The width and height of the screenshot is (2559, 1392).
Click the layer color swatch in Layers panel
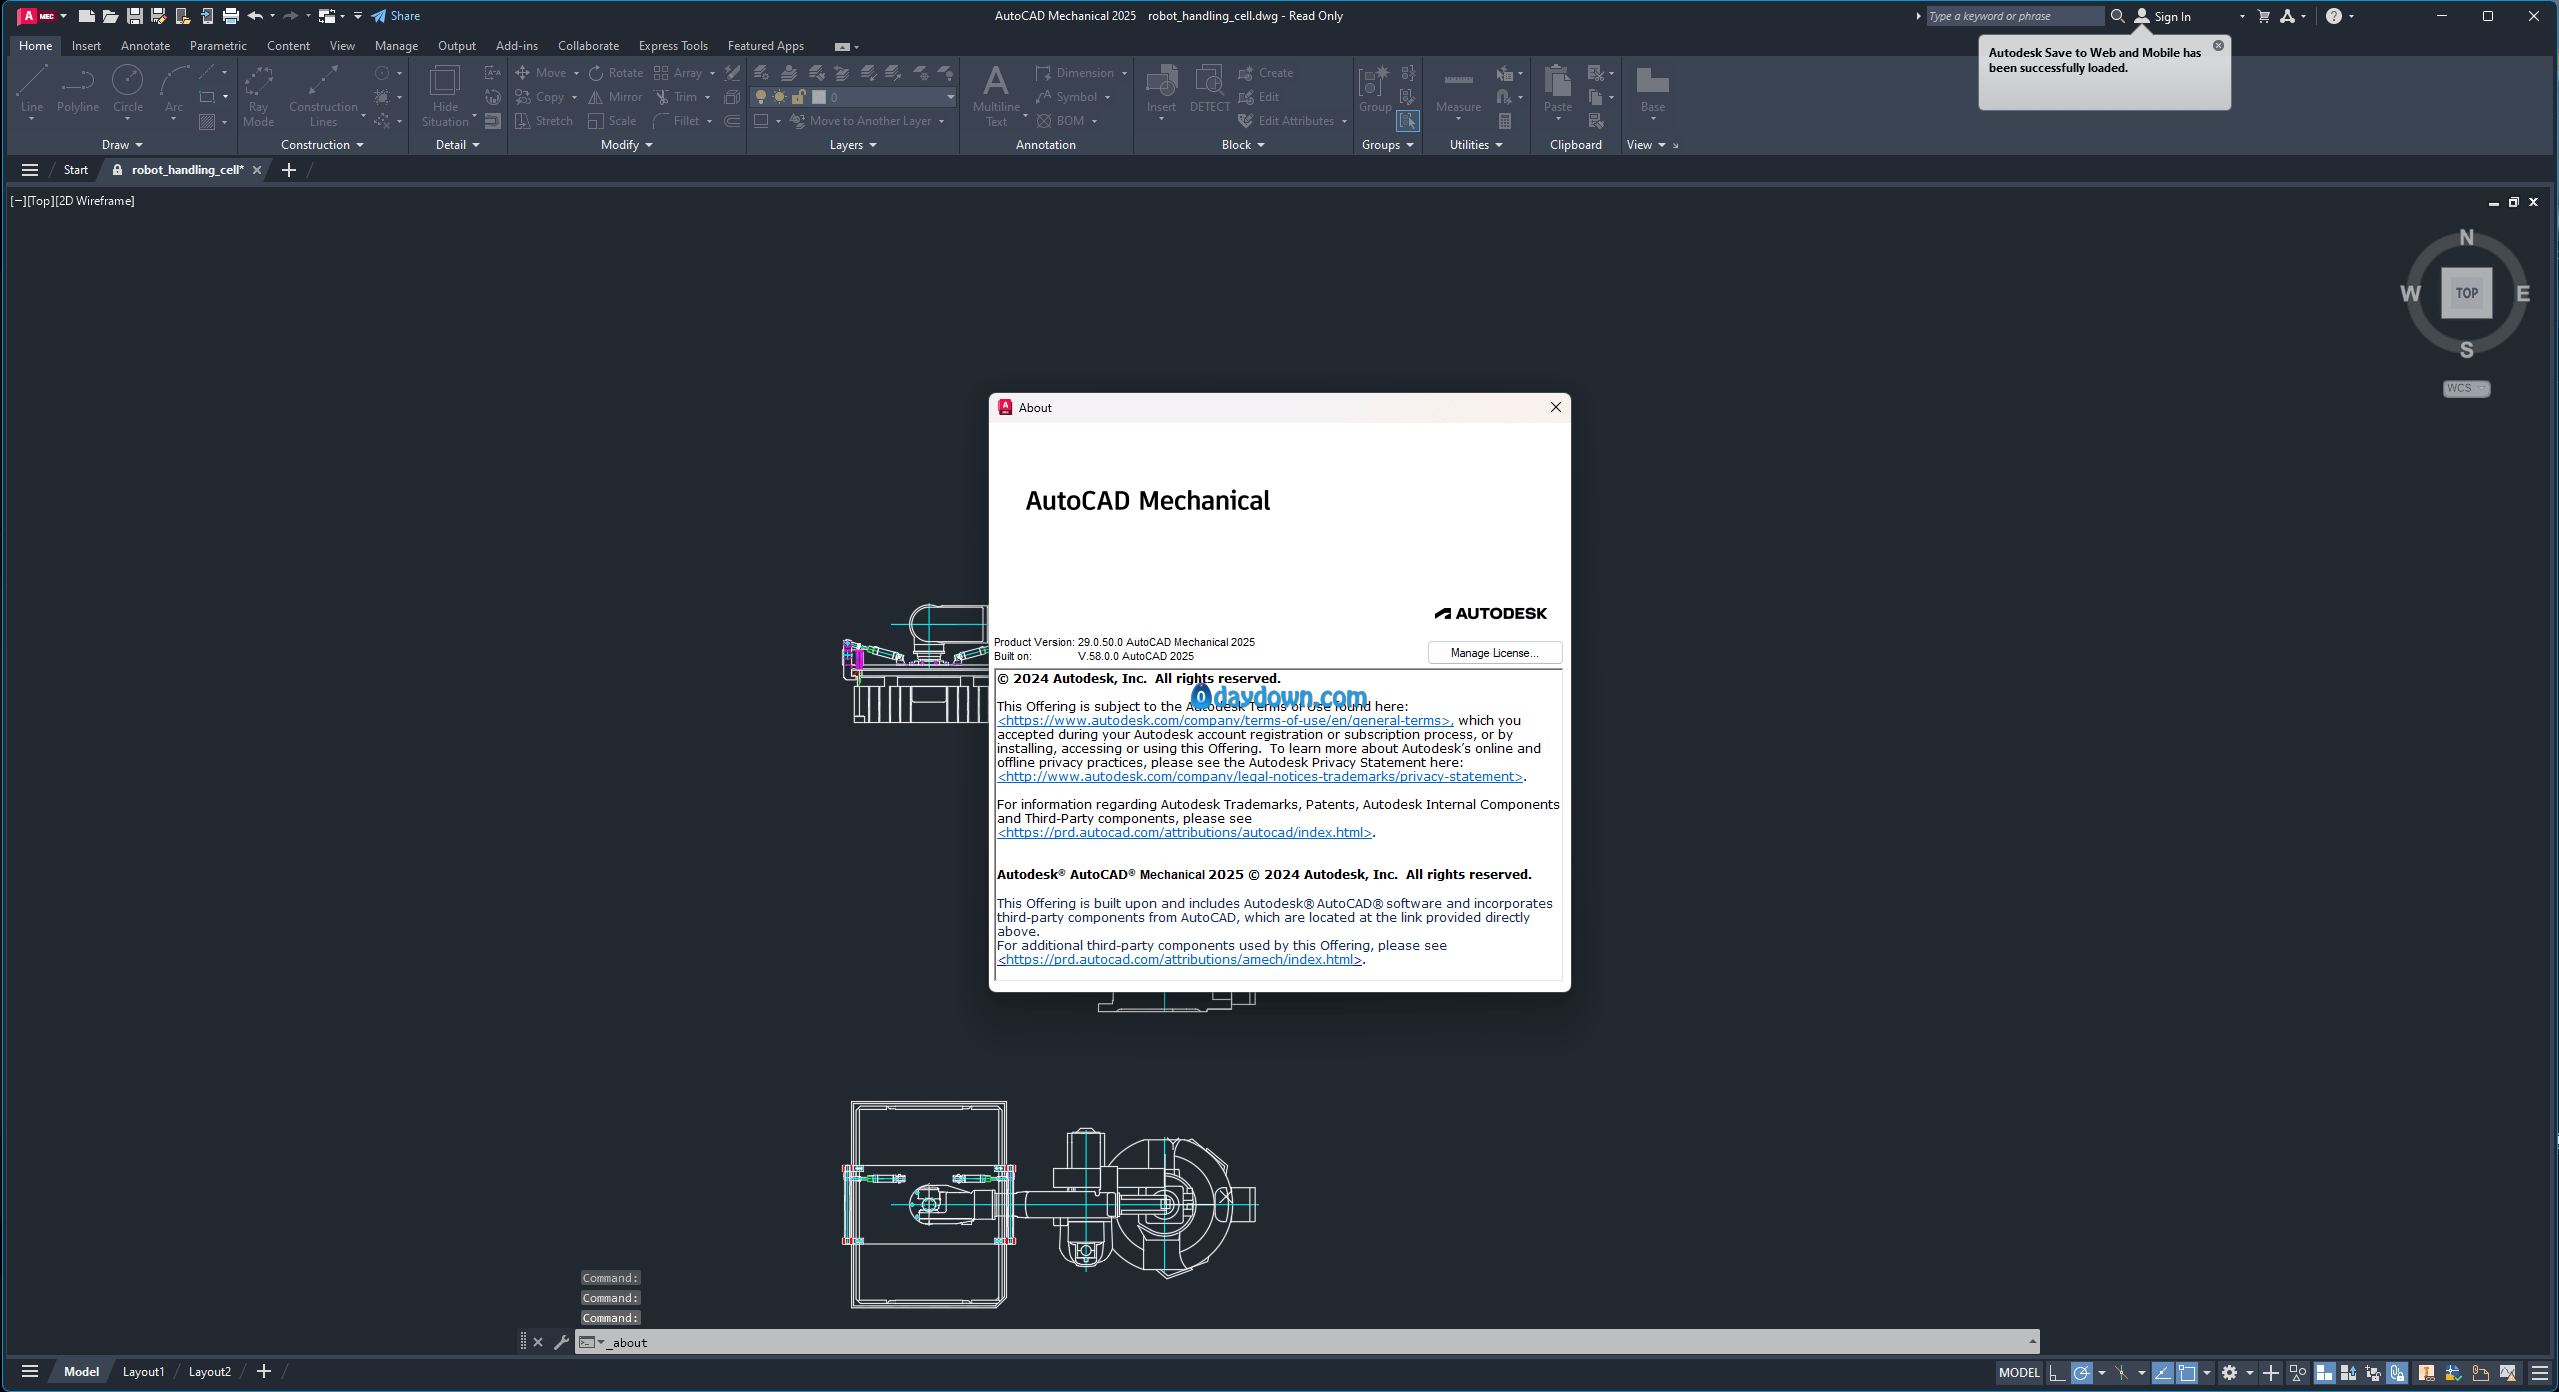pyautogui.click(x=819, y=97)
